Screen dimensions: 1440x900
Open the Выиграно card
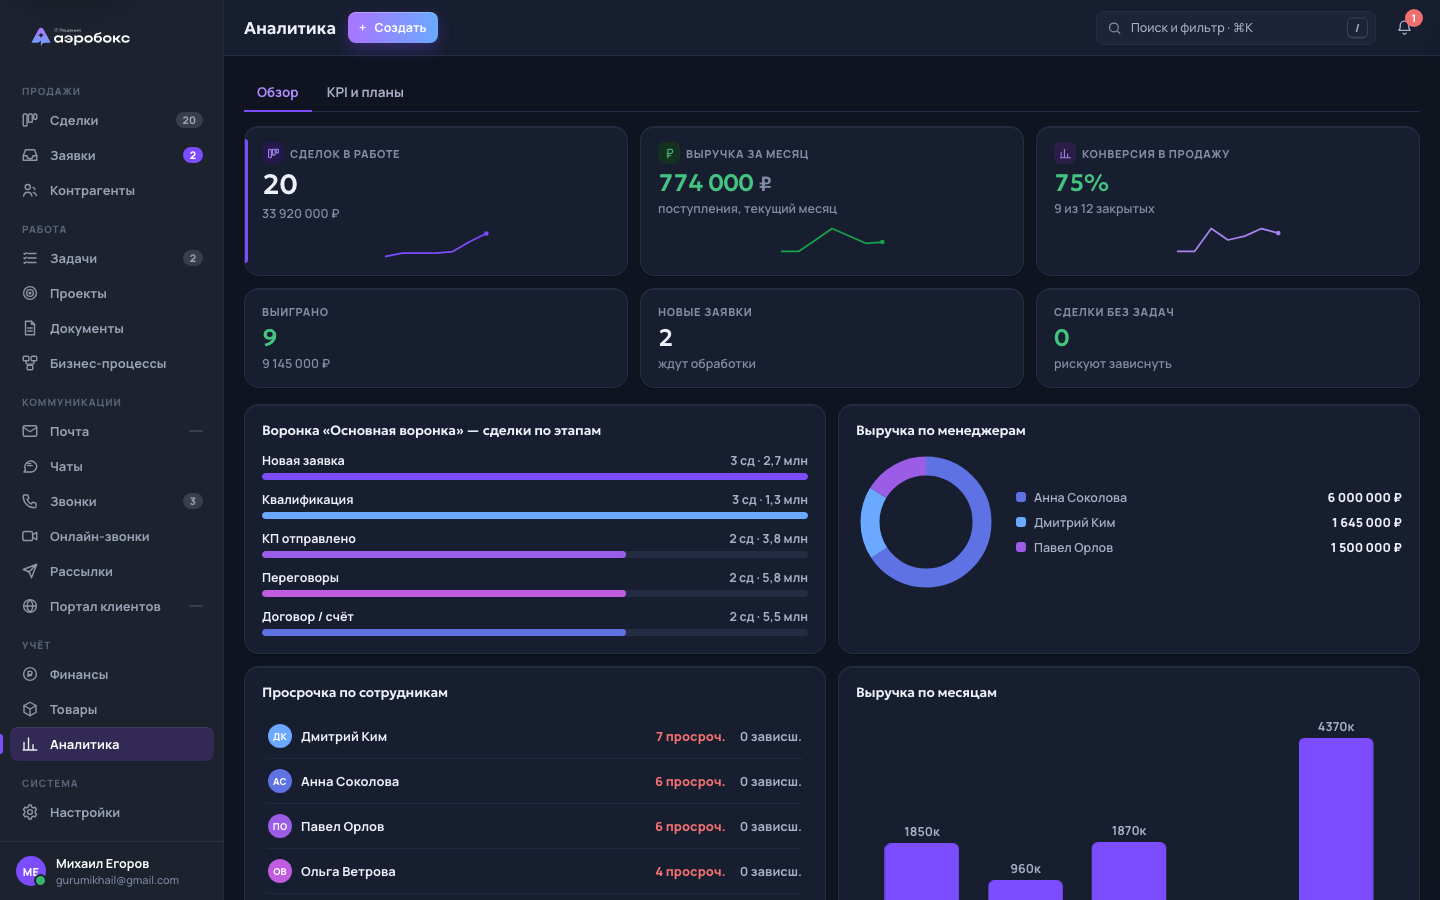pyautogui.click(x=436, y=338)
